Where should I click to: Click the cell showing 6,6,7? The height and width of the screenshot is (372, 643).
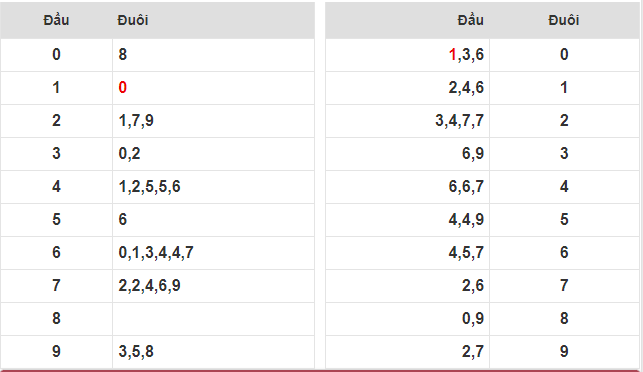point(408,187)
